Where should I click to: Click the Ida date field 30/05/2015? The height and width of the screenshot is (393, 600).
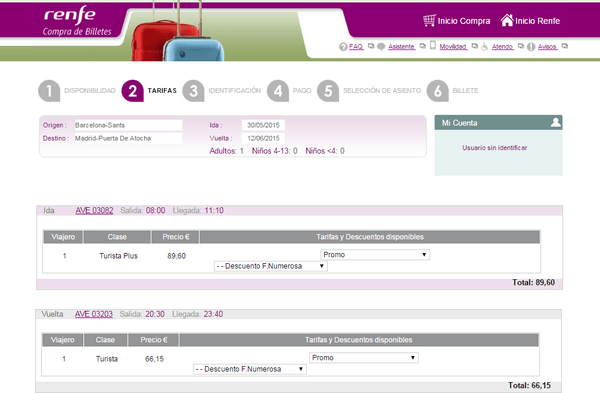point(263,125)
